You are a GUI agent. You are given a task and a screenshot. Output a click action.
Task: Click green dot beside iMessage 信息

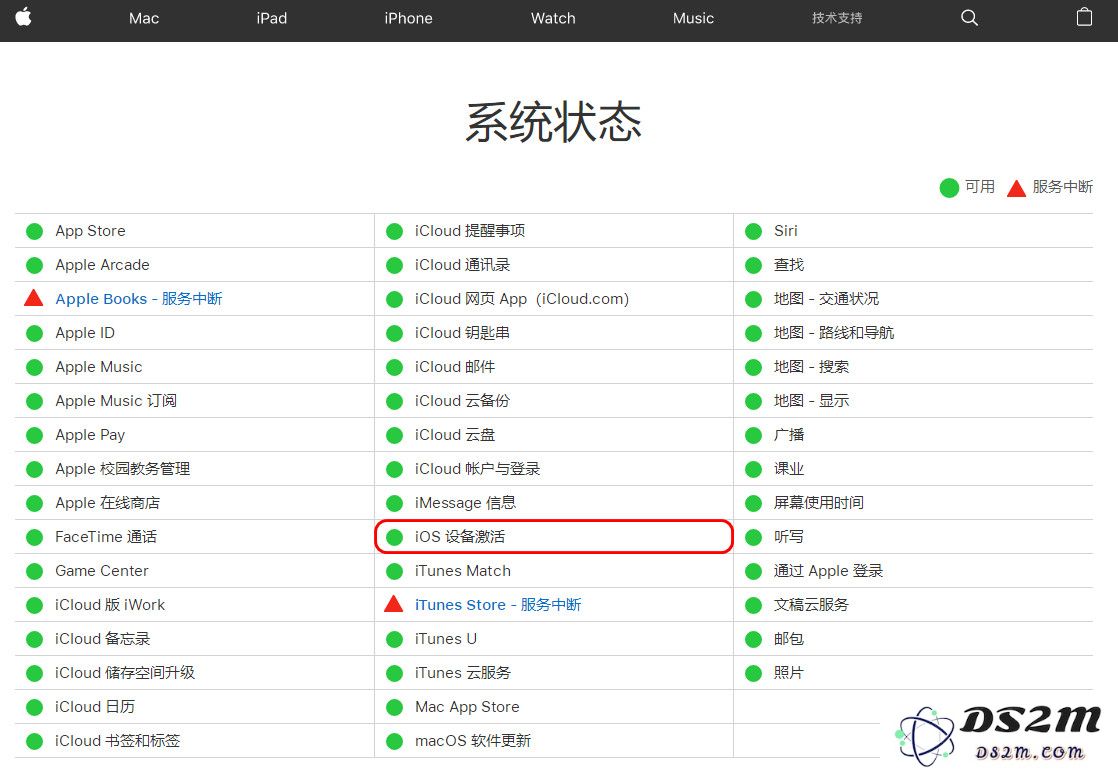pyautogui.click(x=394, y=503)
